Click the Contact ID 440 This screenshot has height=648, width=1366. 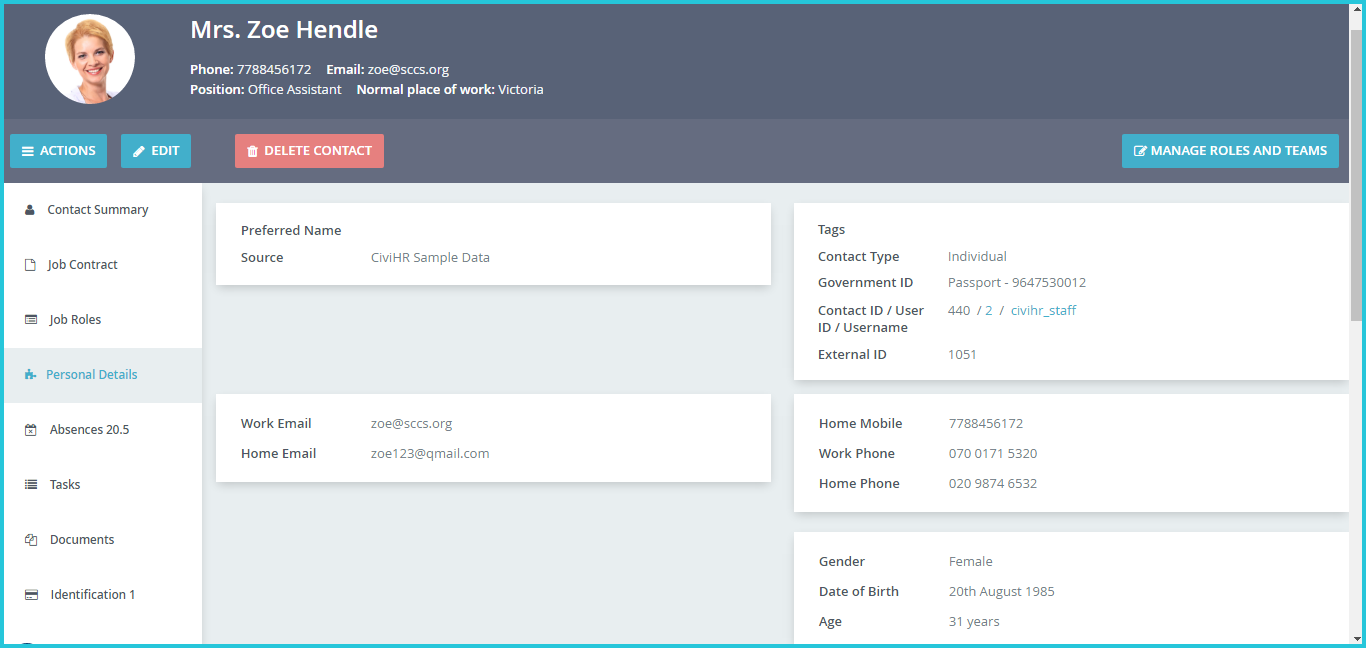click(959, 311)
